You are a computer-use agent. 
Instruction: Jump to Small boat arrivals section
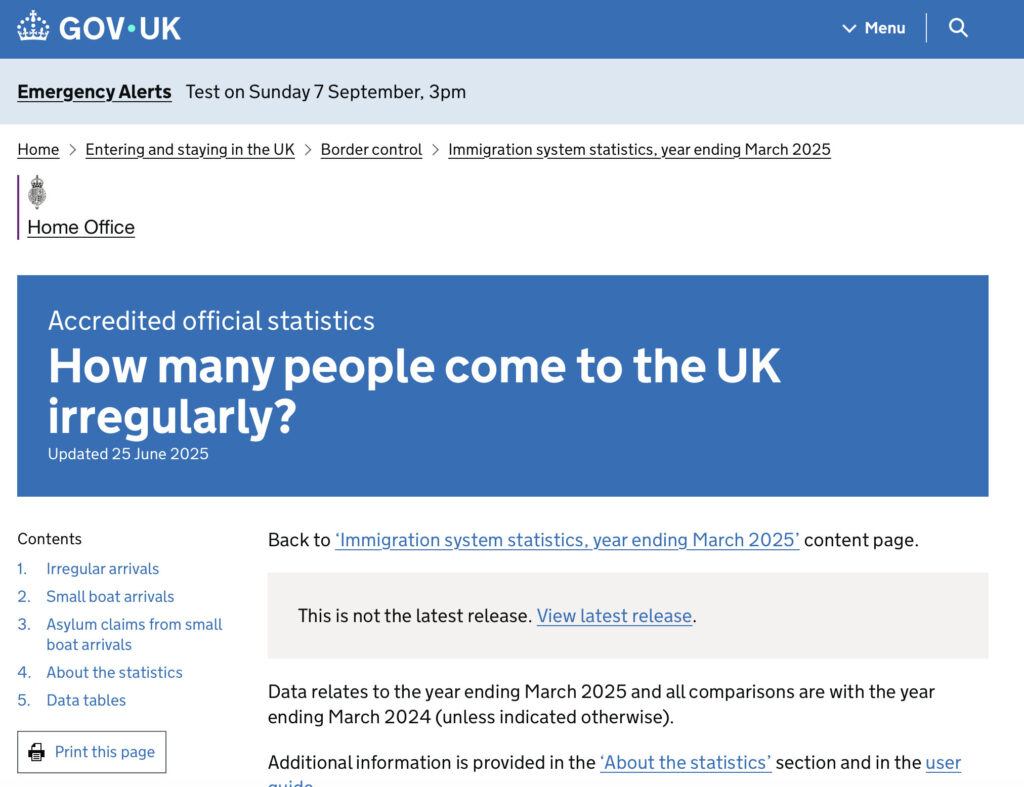pos(110,597)
